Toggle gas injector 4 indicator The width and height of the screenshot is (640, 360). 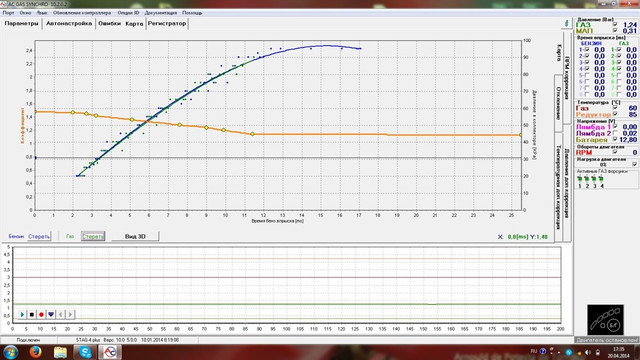coord(601,179)
